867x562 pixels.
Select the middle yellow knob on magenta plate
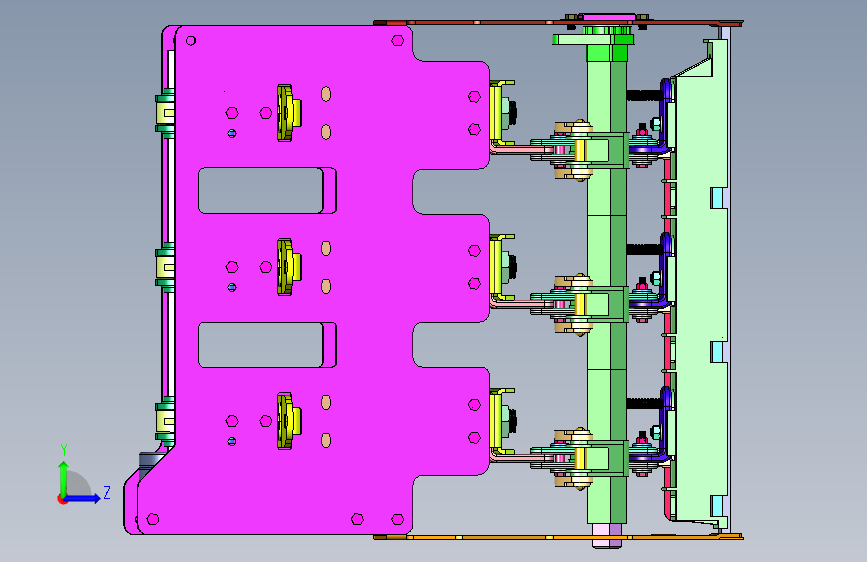[289, 267]
